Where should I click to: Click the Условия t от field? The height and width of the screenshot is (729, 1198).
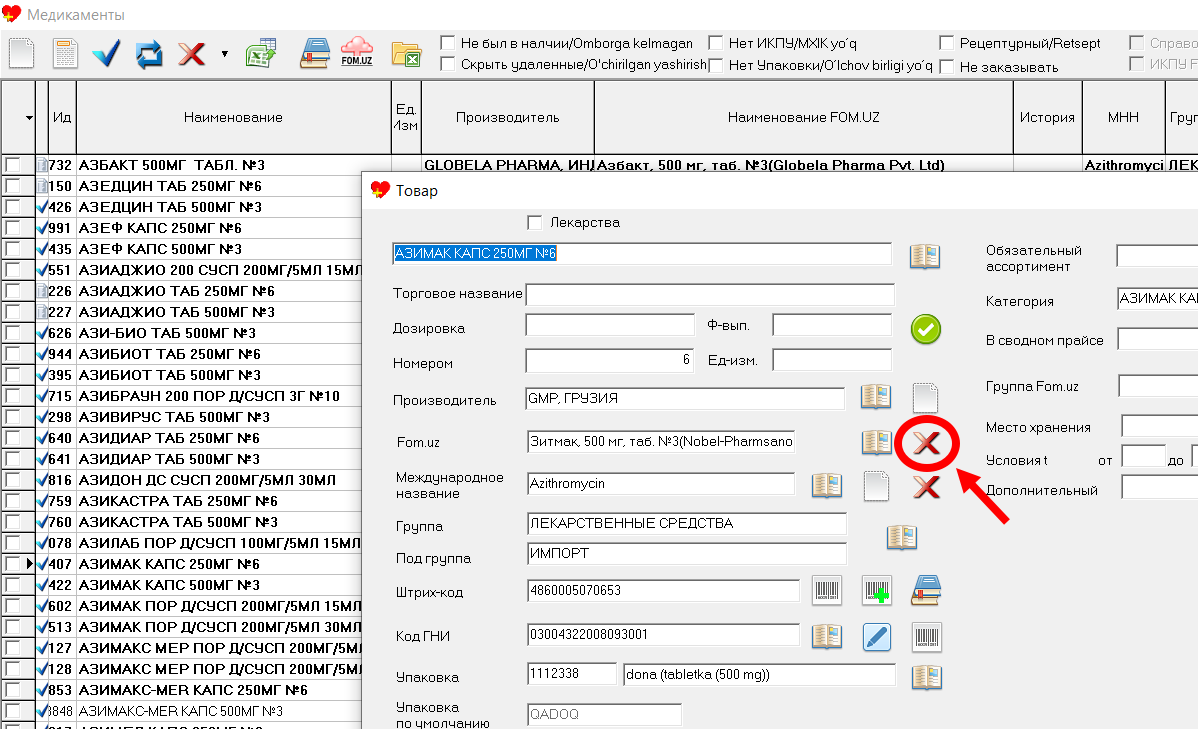pyautogui.click(x=1143, y=457)
